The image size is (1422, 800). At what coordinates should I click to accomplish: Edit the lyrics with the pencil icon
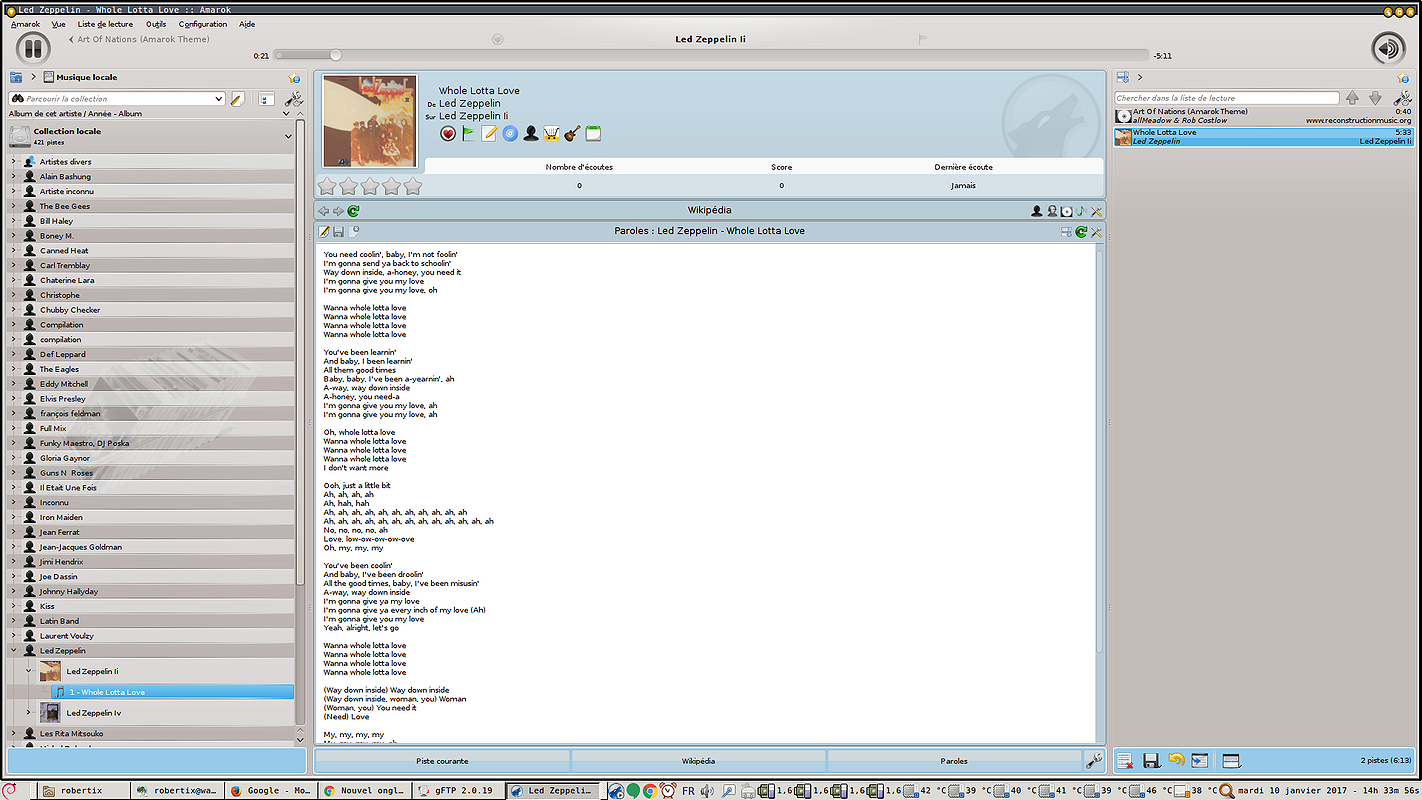(324, 232)
